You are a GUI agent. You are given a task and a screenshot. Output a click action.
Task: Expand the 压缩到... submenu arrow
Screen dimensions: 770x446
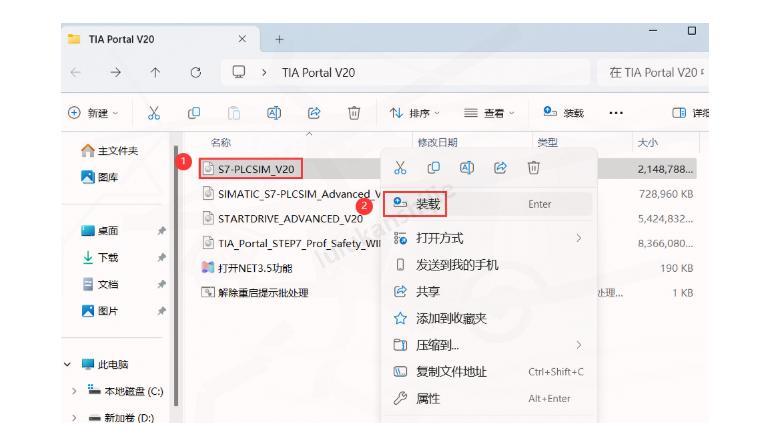click(x=579, y=345)
